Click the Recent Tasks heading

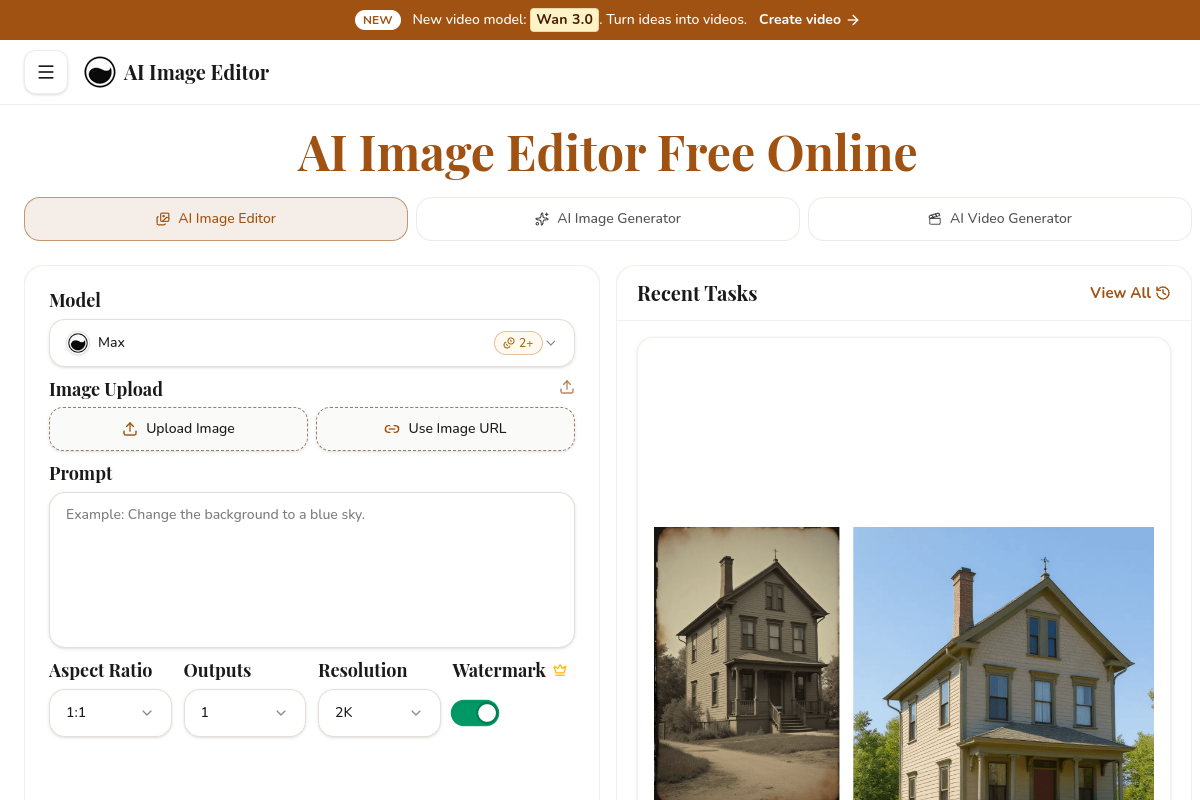pos(697,293)
